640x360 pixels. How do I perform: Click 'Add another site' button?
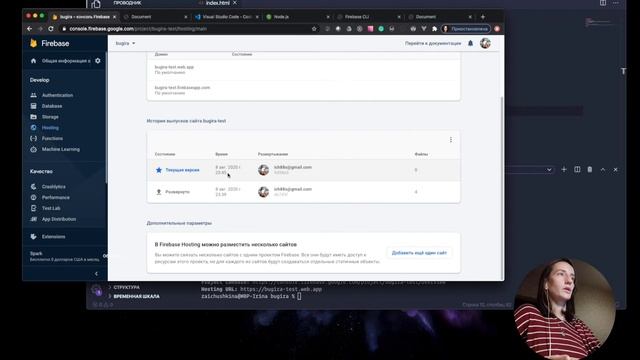(x=419, y=253)
